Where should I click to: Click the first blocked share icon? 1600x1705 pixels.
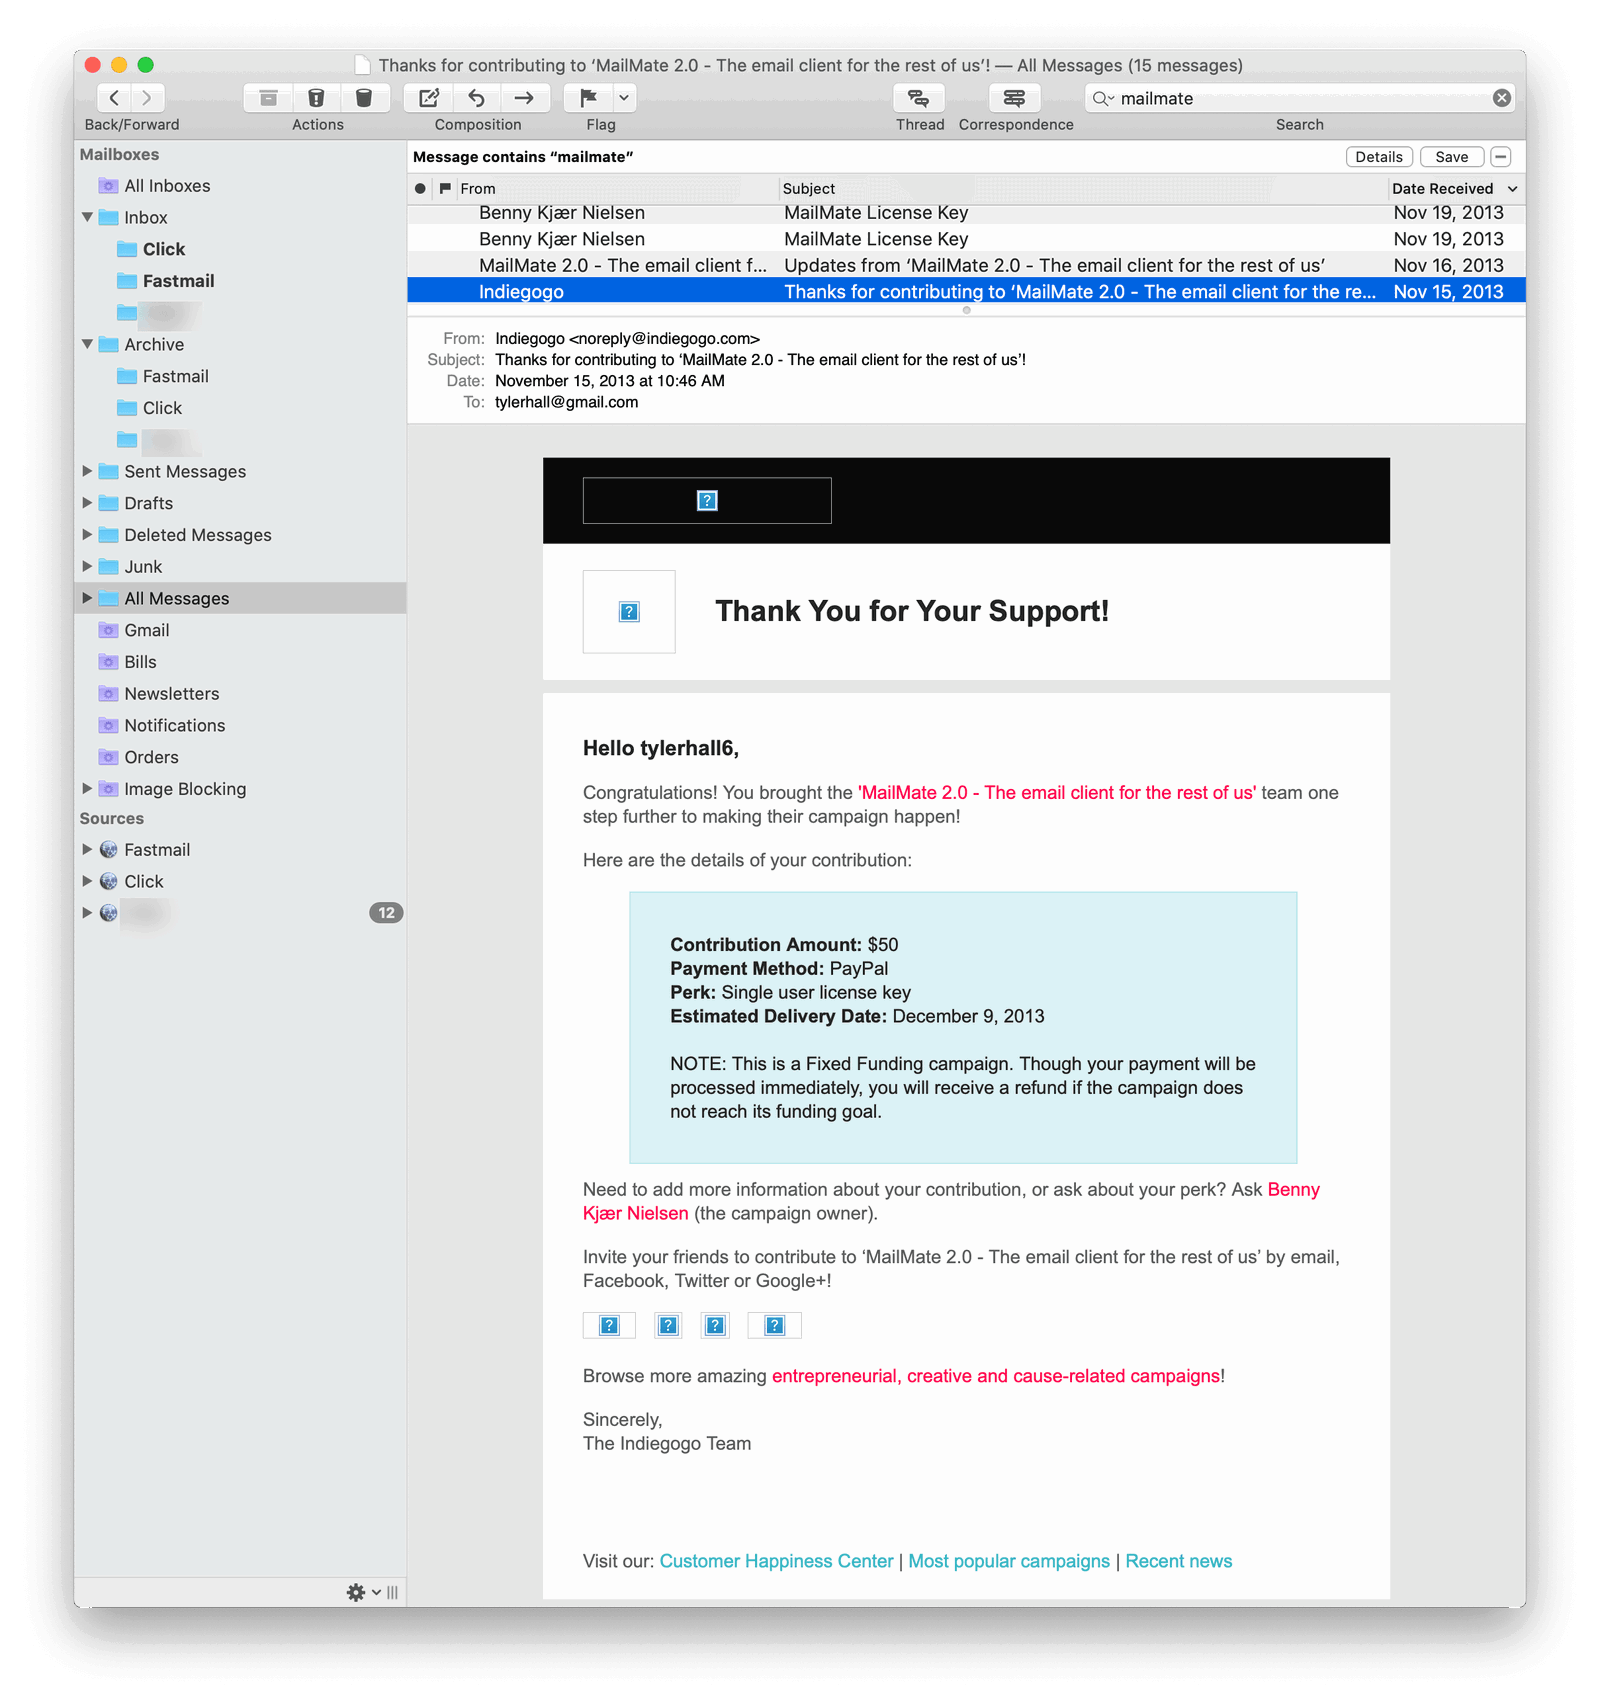coord(609,1326)
